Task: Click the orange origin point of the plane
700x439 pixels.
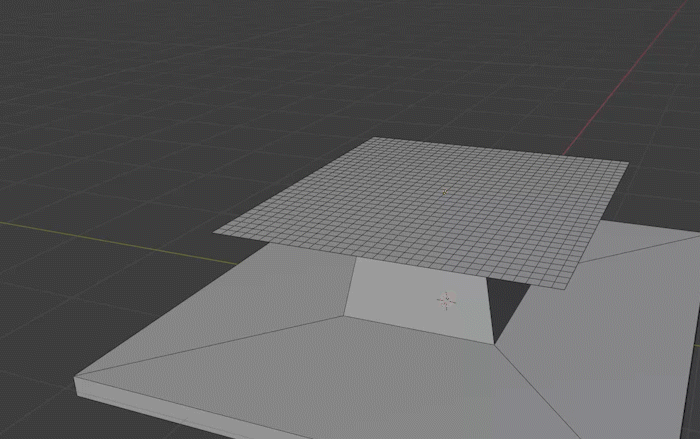Action: (445, 192)
